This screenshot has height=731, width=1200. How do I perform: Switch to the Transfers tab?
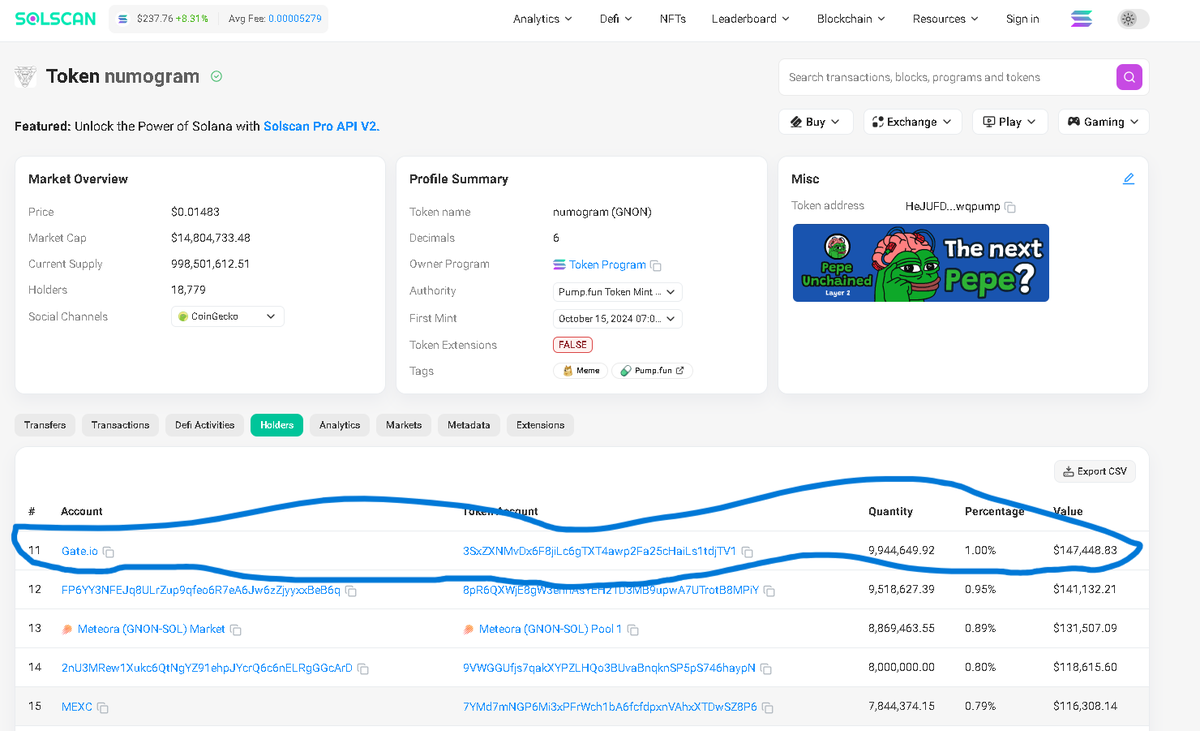(x=45, y=425)
